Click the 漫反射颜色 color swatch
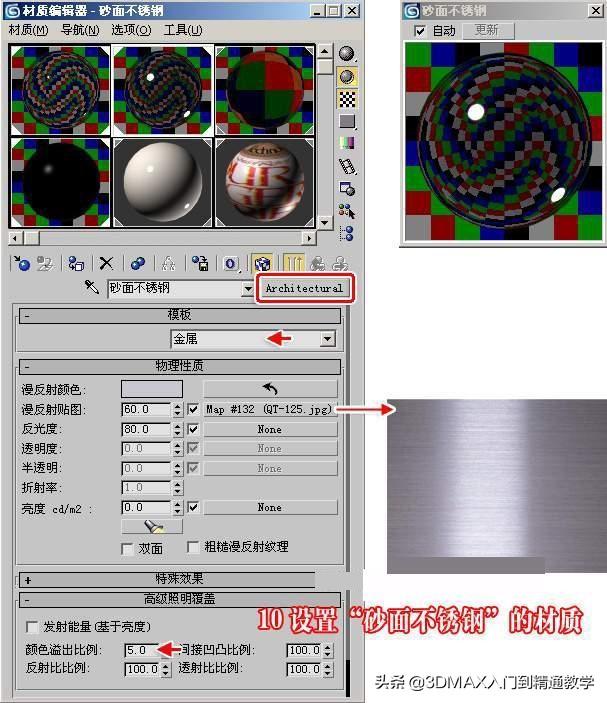 (x=152, y=388)
